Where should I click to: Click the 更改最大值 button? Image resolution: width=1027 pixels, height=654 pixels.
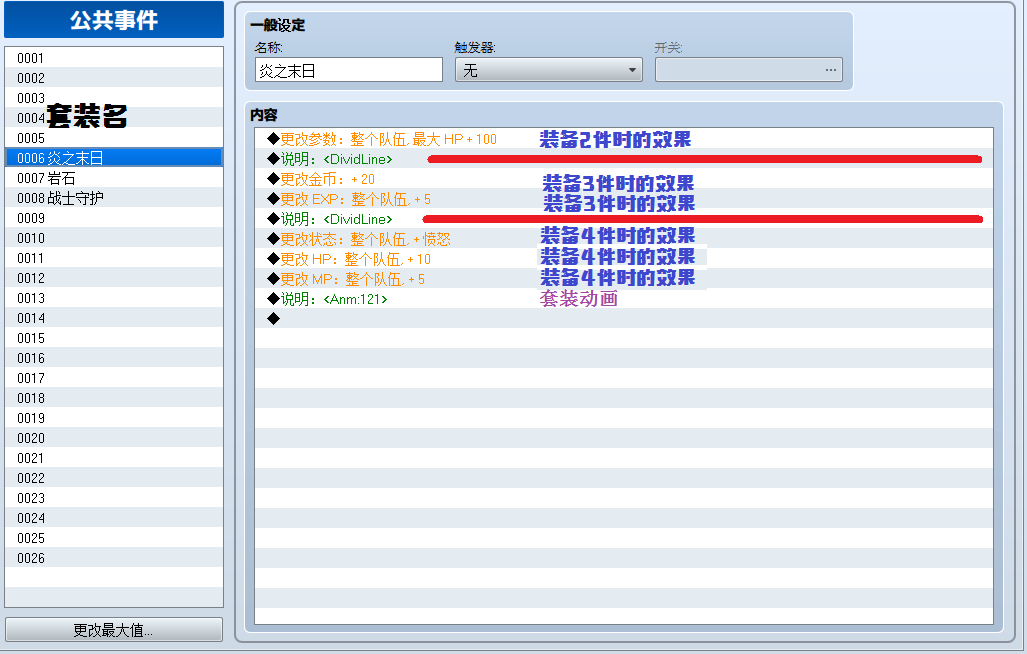coord(113,630)
